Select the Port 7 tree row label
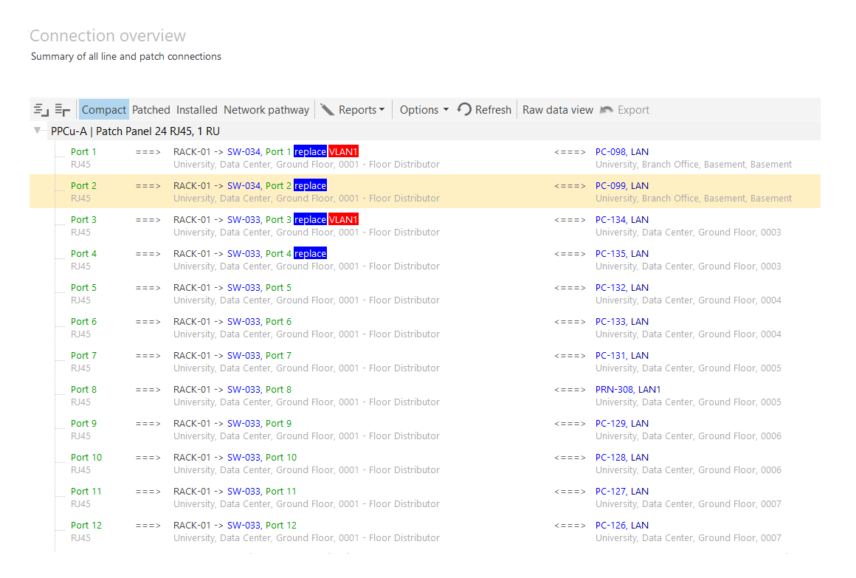Screen dimensions: 856x578 pos(83,355)
